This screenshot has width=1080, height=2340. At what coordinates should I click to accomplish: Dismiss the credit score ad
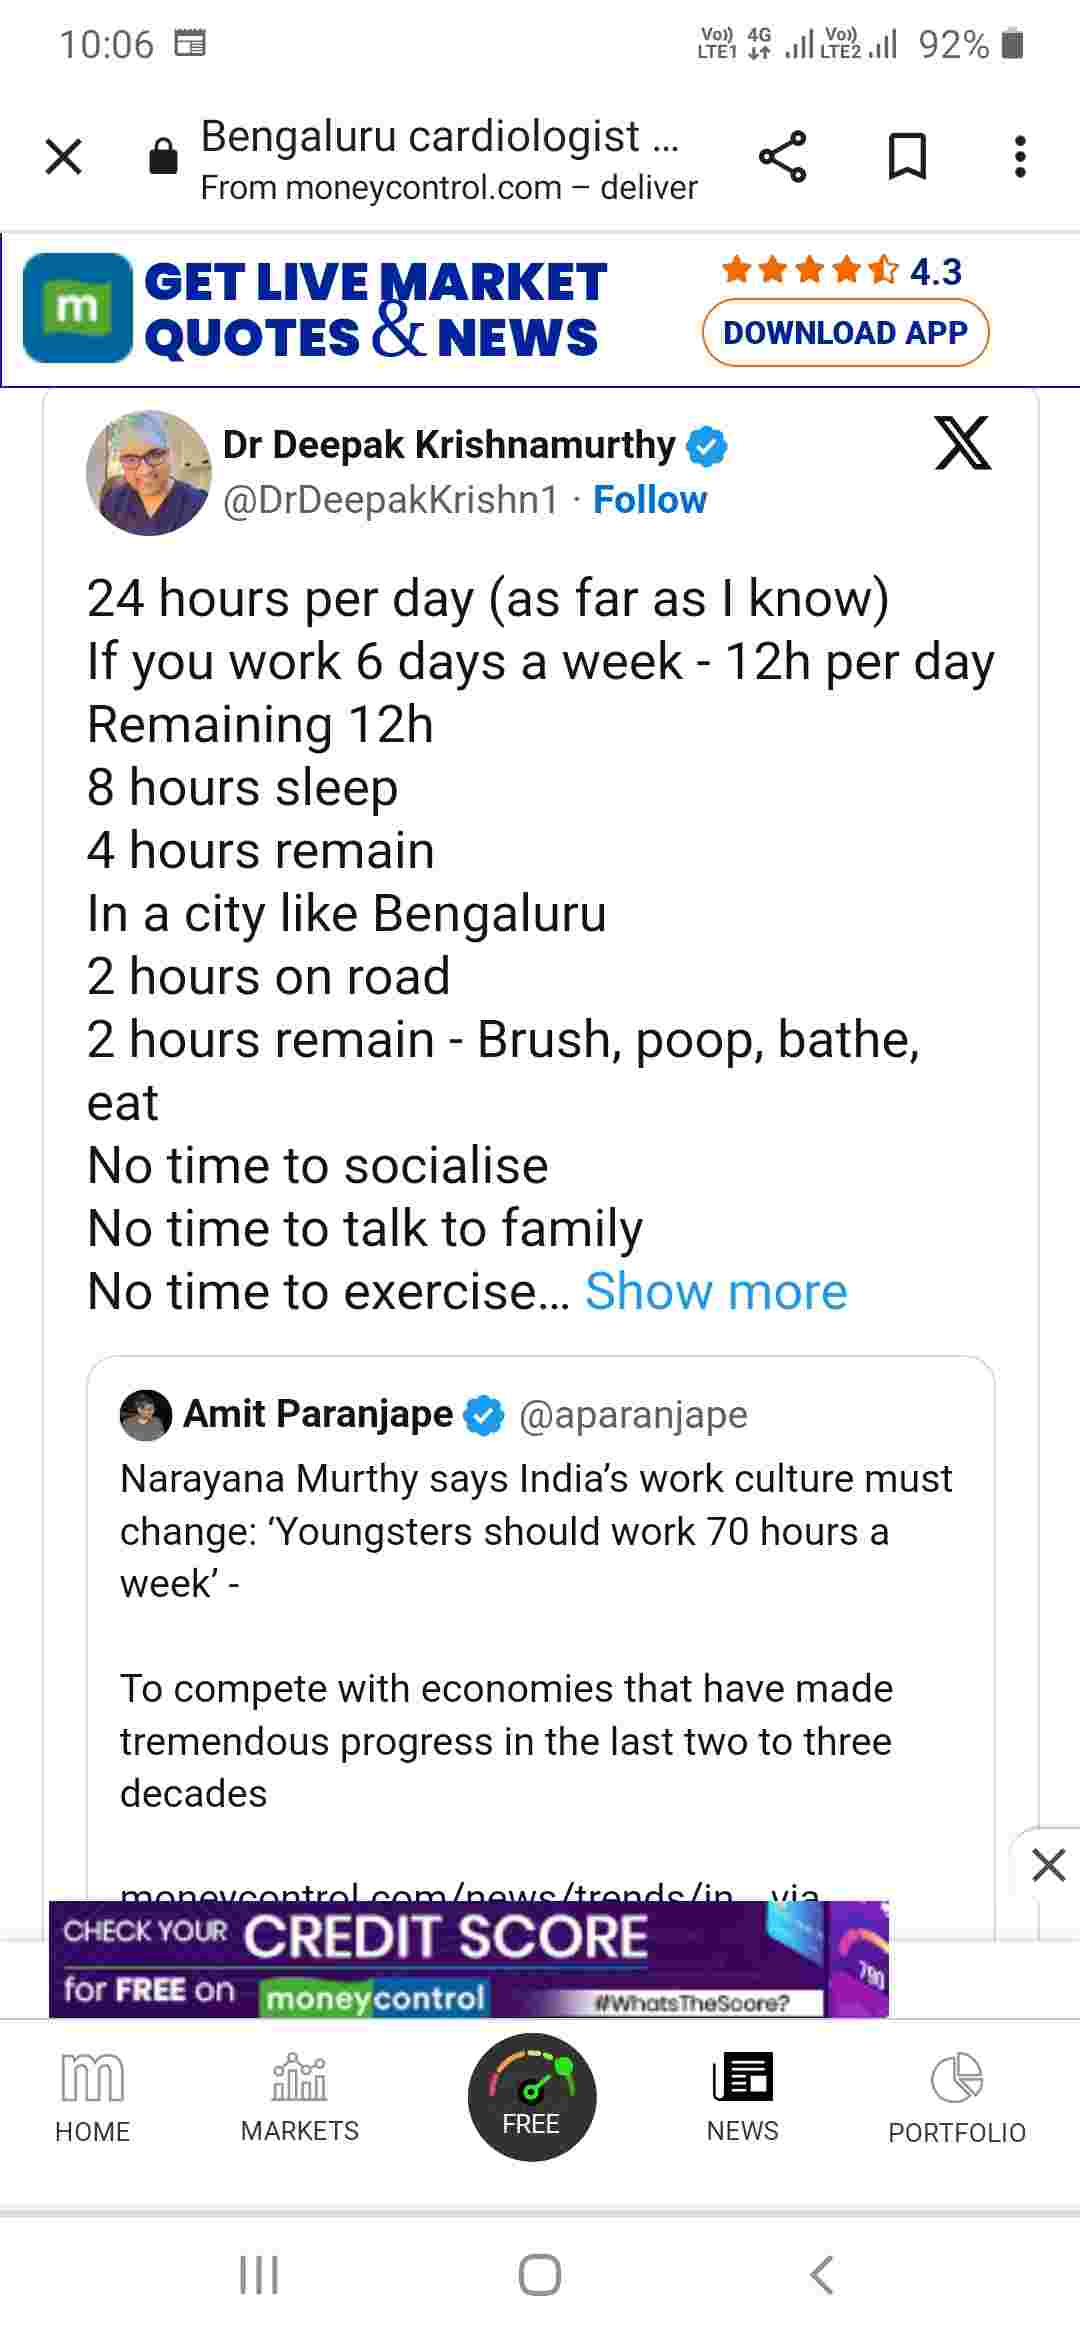pos(1048,1865)
